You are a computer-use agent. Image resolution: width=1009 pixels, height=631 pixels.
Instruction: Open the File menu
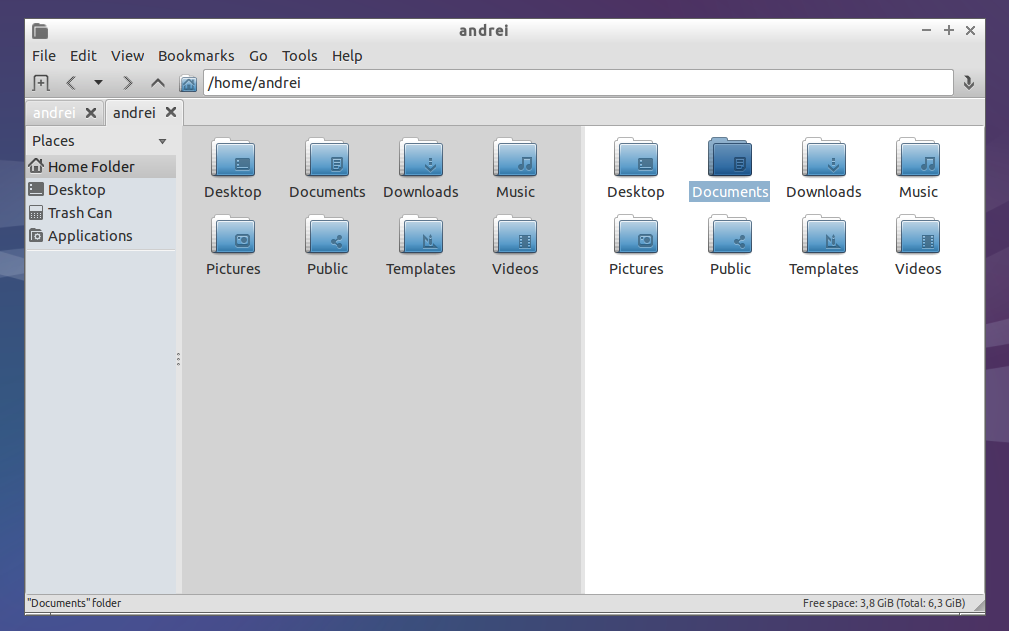point(44,56)
